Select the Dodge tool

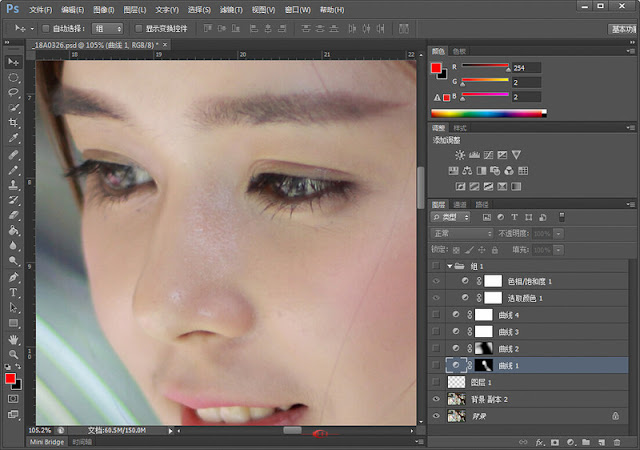[x=13, y=261]
